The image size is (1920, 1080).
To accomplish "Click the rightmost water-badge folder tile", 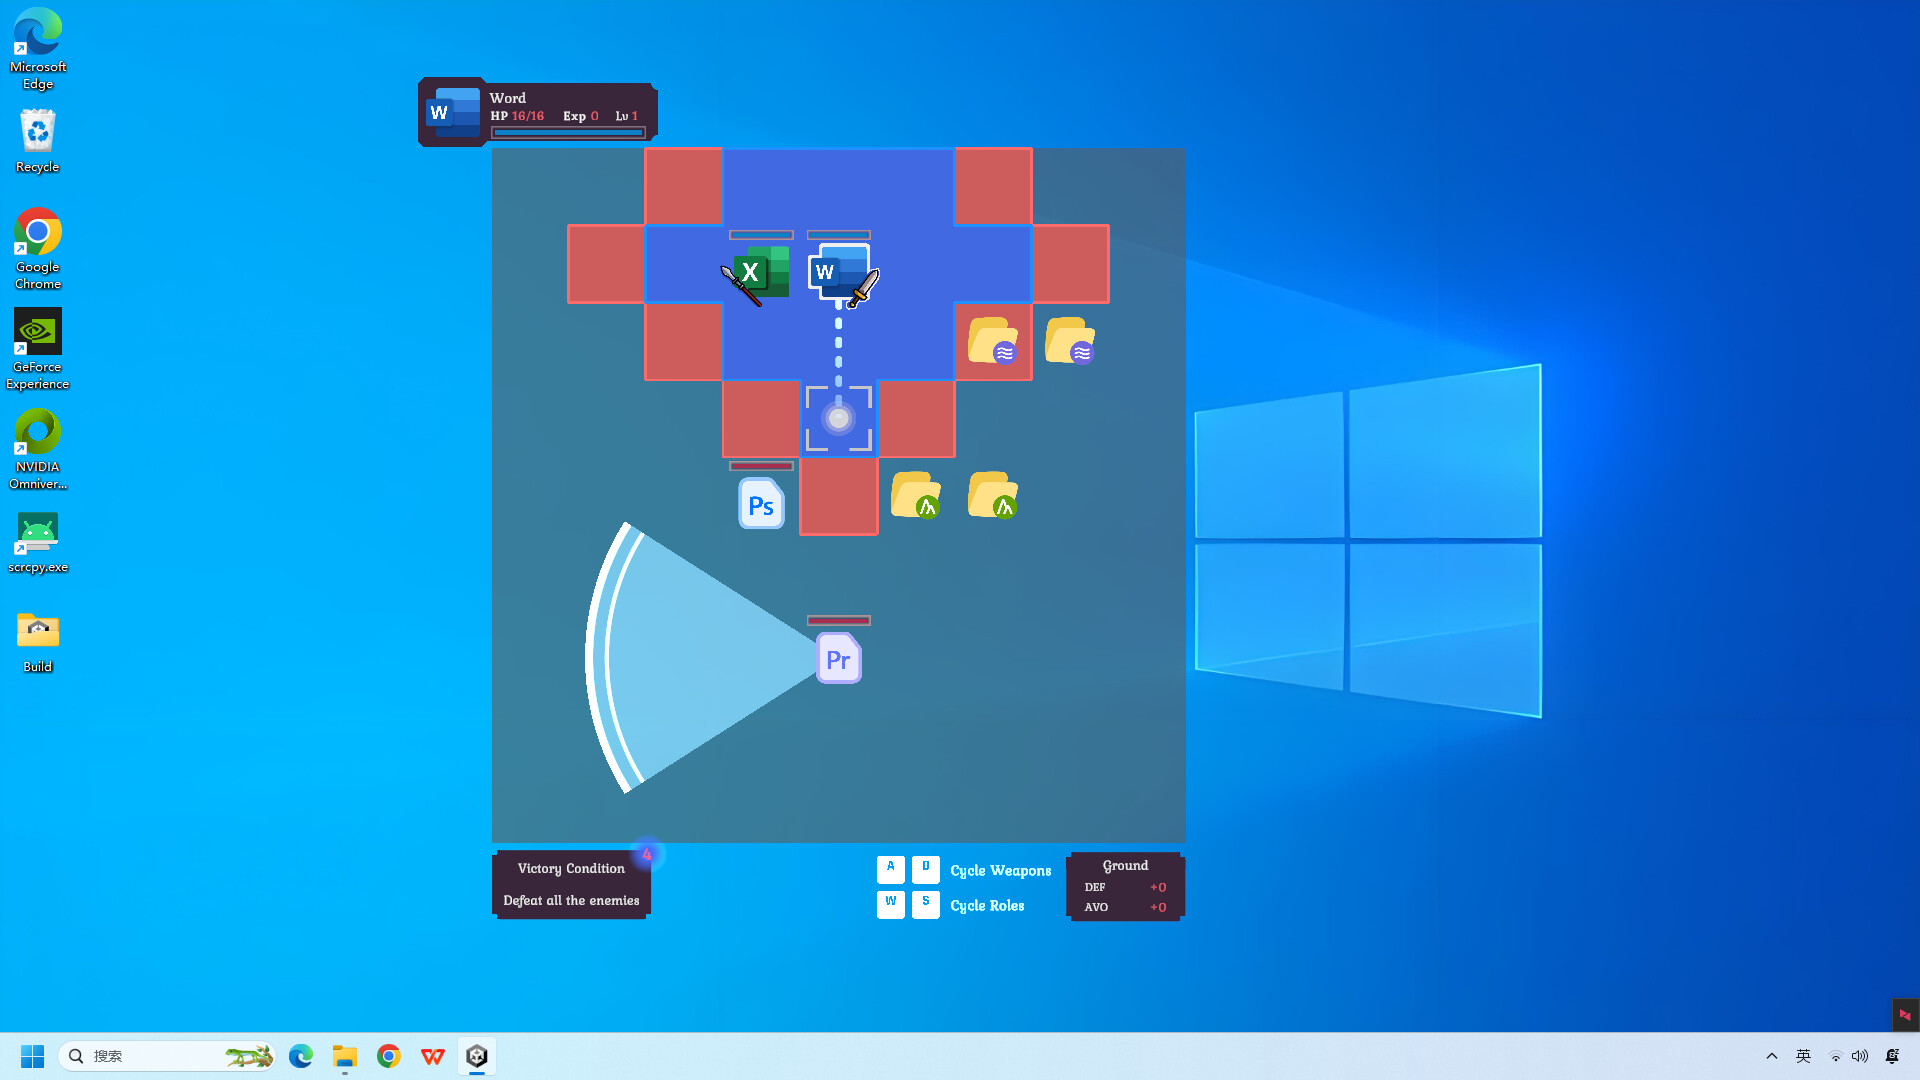I will coord(1070,341).
